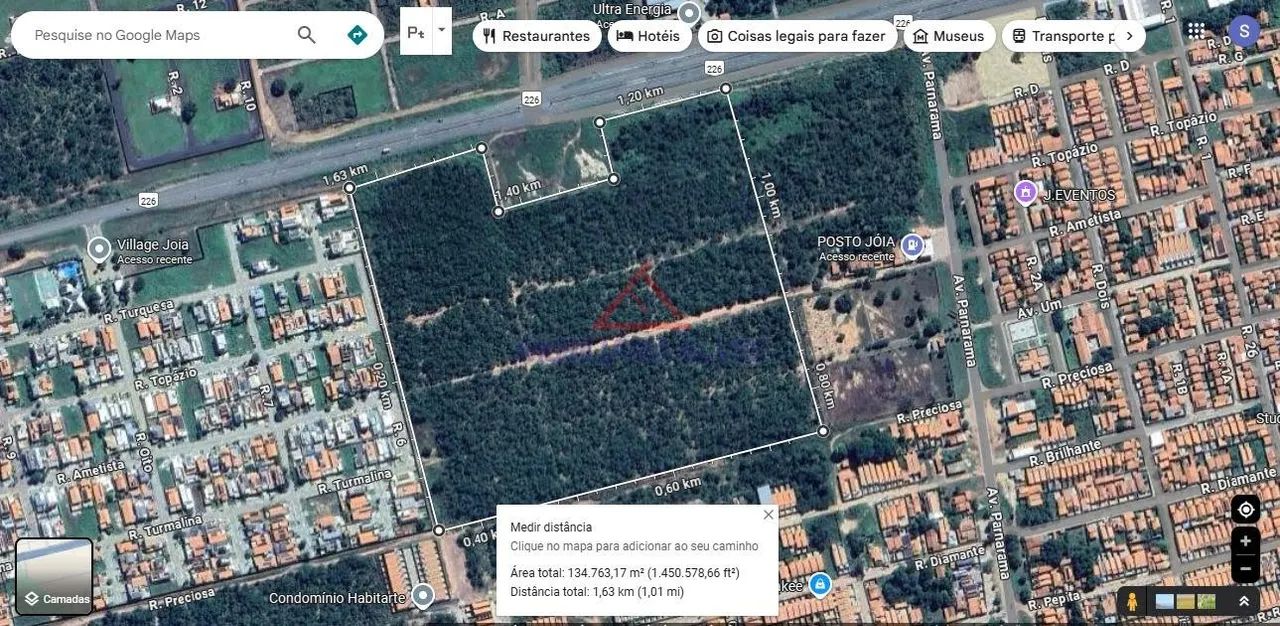Image resolution: width=1280 pixels, height=626 pixels.
Task: Select the Street View pegman
Action: 1132,601
